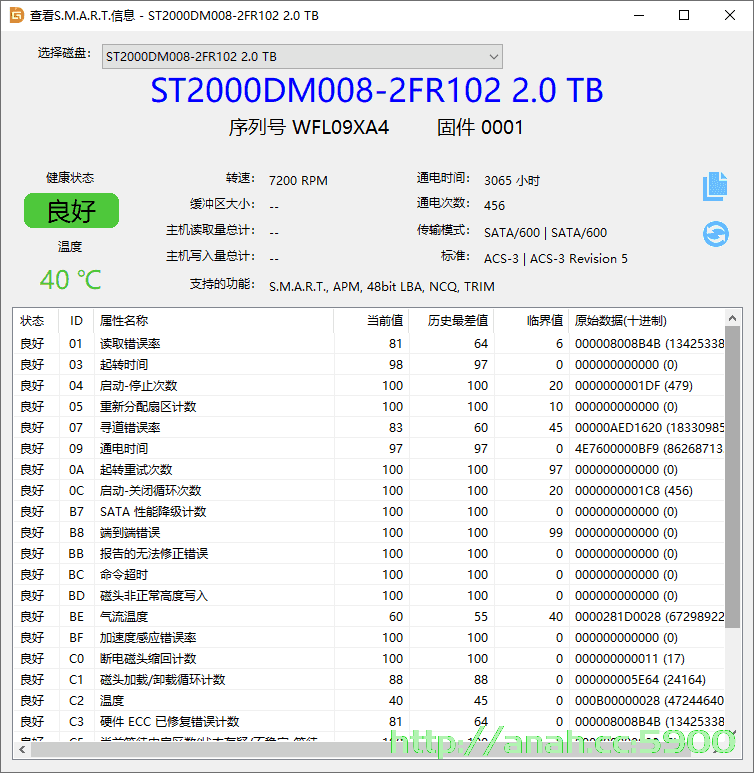Click the green 良好 health status badge

point(72,211)
